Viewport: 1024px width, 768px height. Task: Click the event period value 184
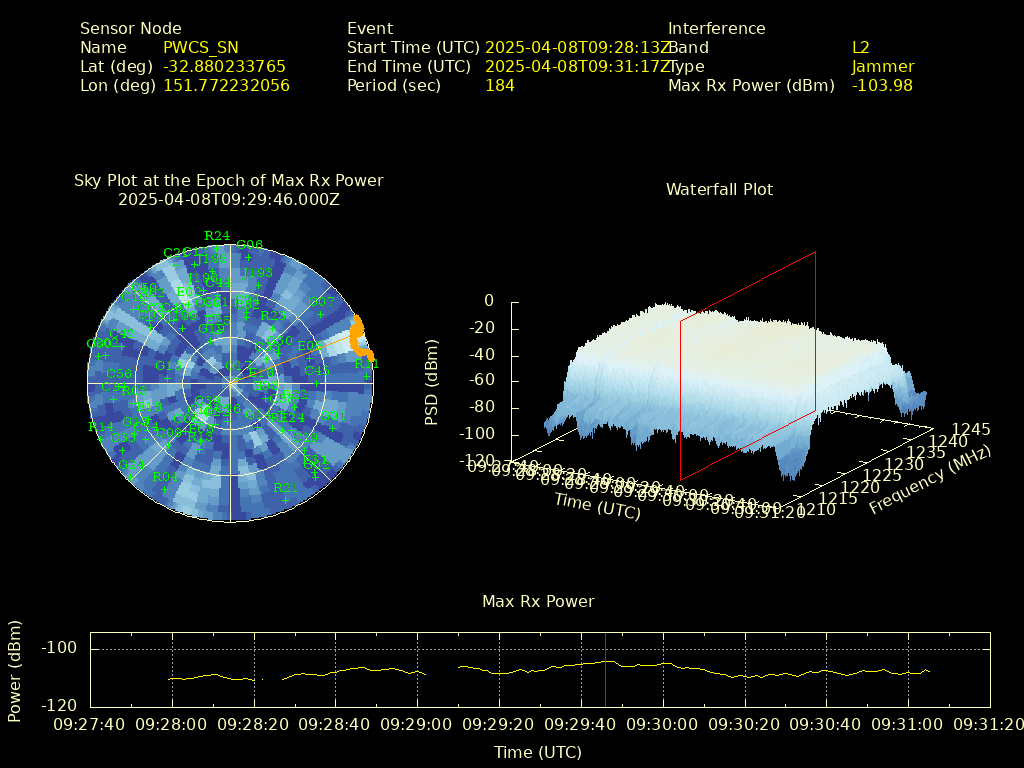(x=499, y=86)
